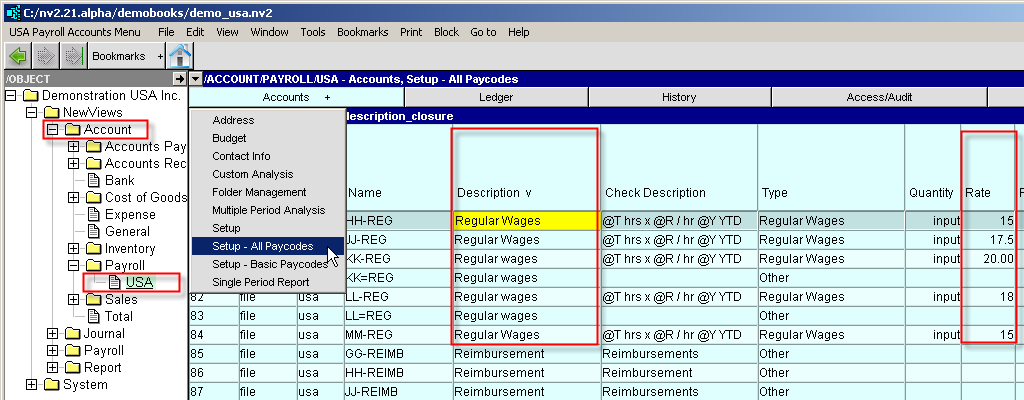Image resolution: width=1024 pixels, height=400 pixels.
Task: Click the arrow button on OBJECT panel header
Action: (x=179, y=78)
